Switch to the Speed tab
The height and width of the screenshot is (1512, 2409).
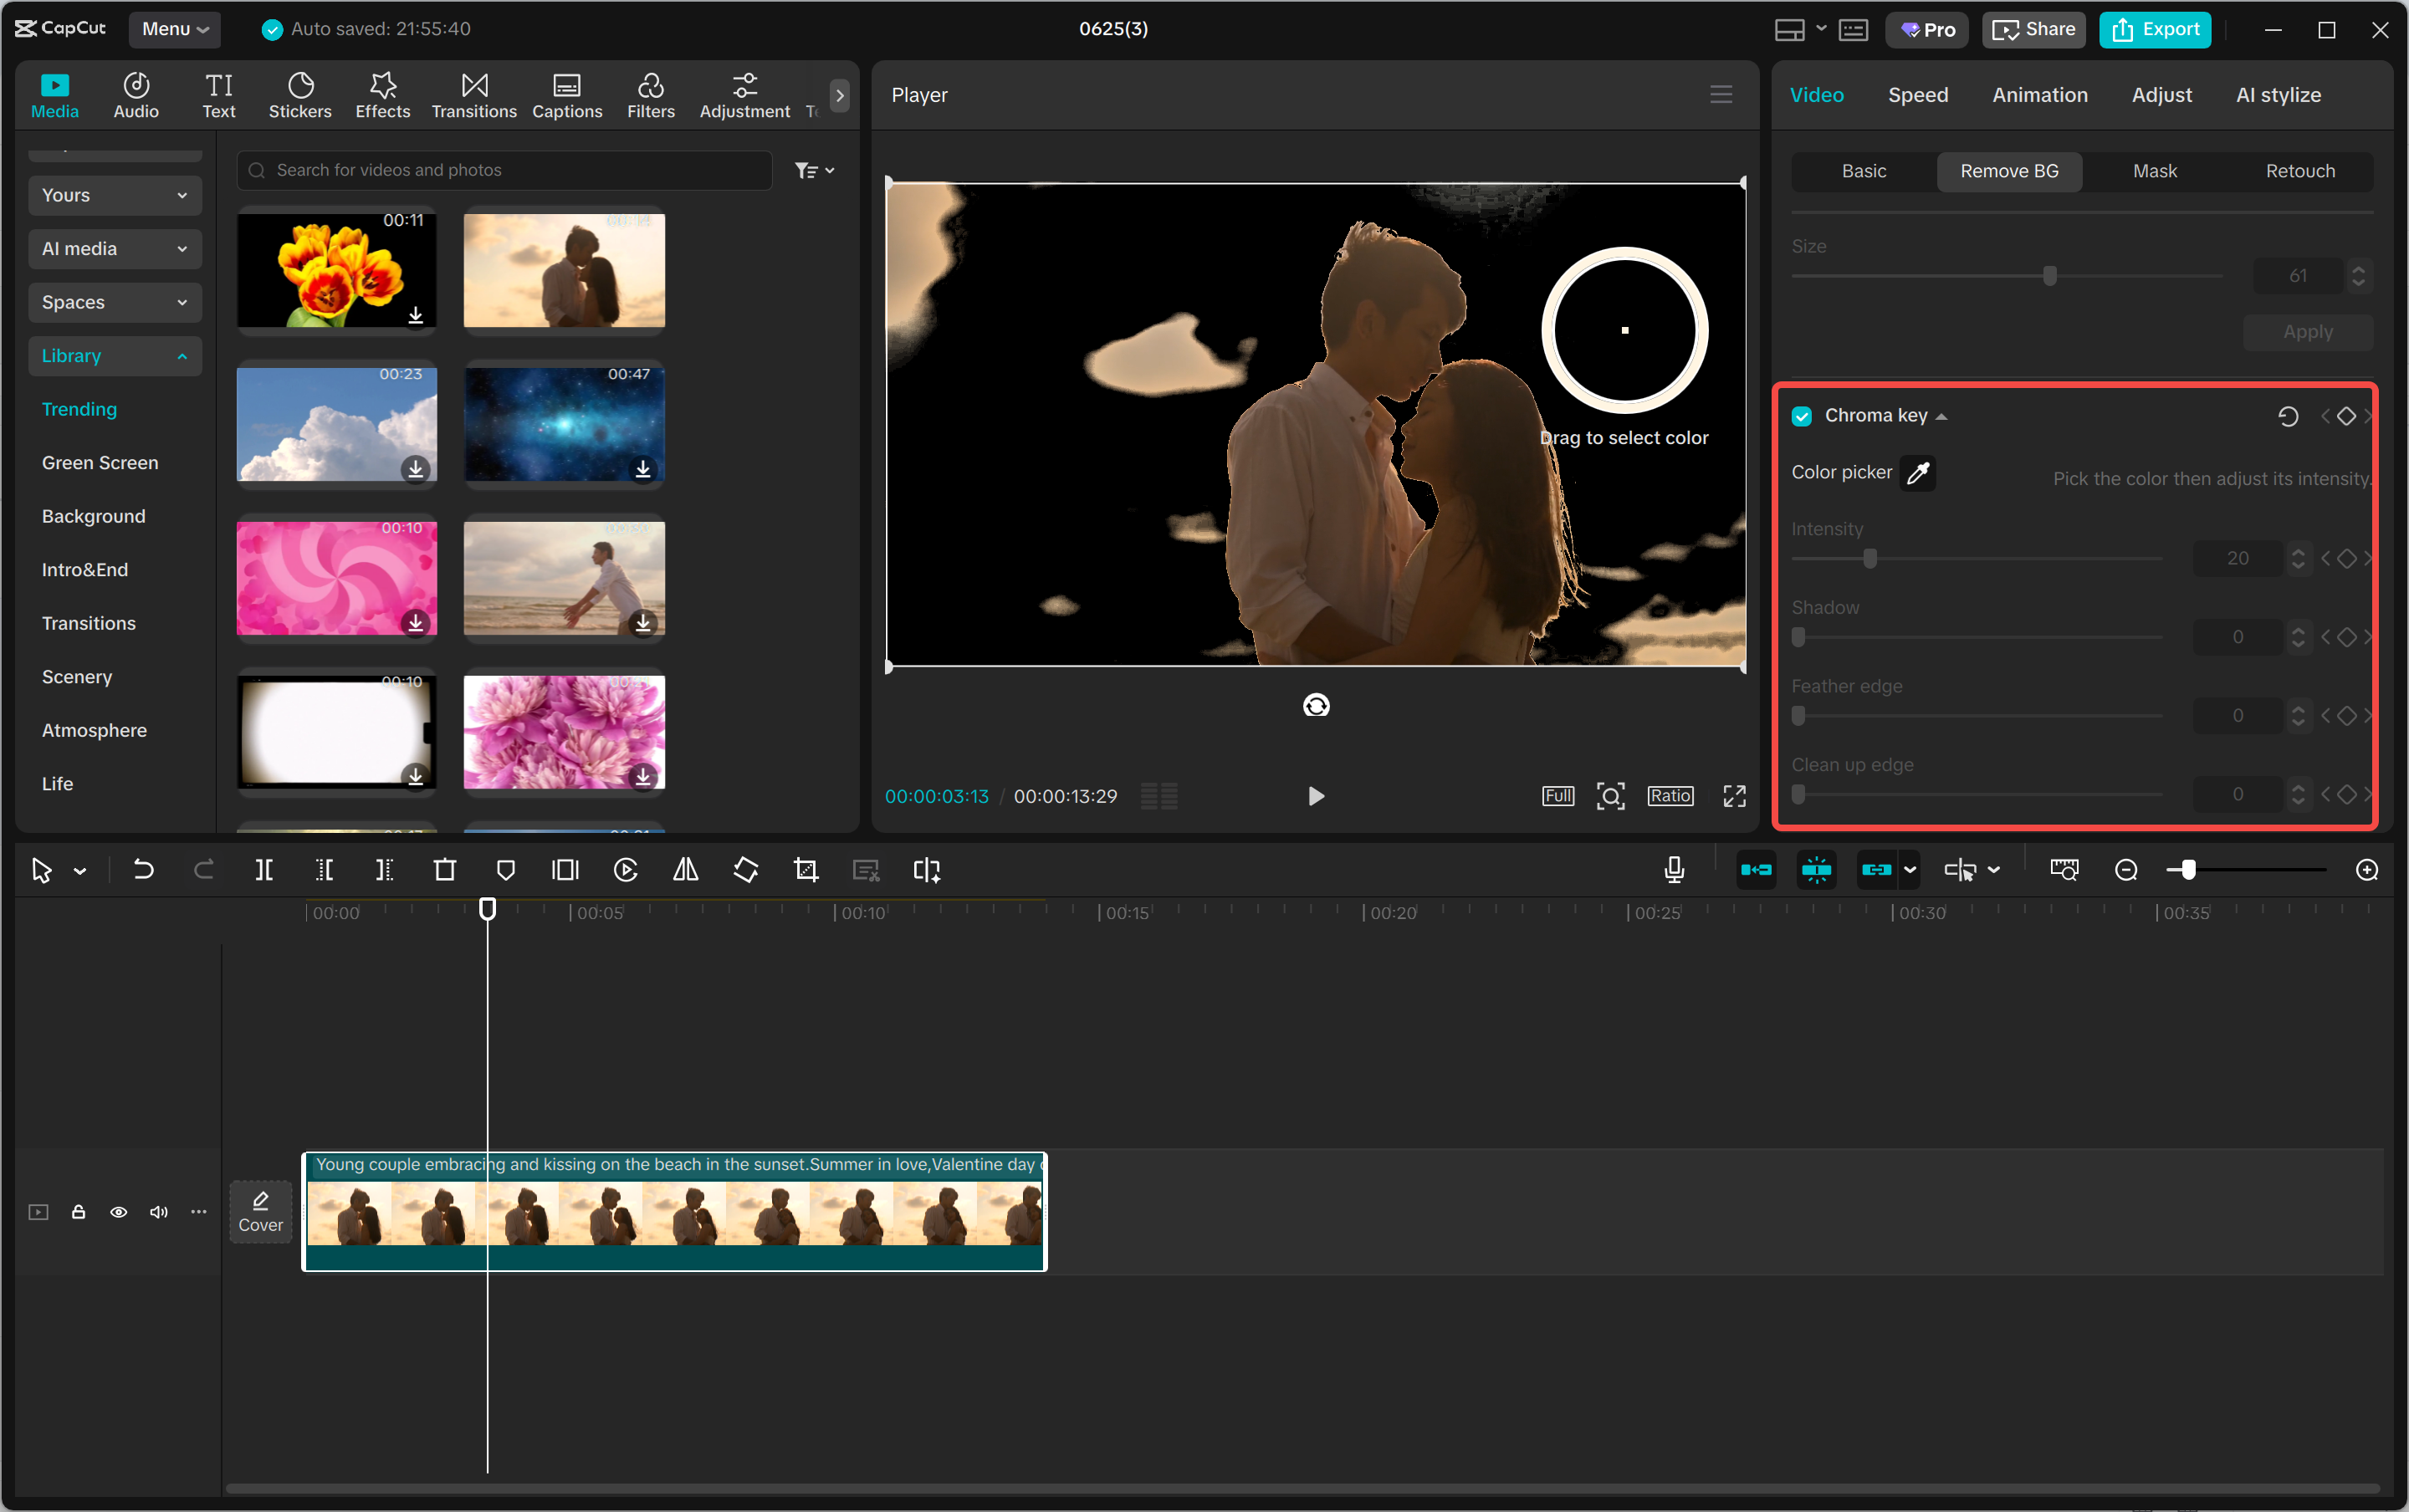[1916, 94]
